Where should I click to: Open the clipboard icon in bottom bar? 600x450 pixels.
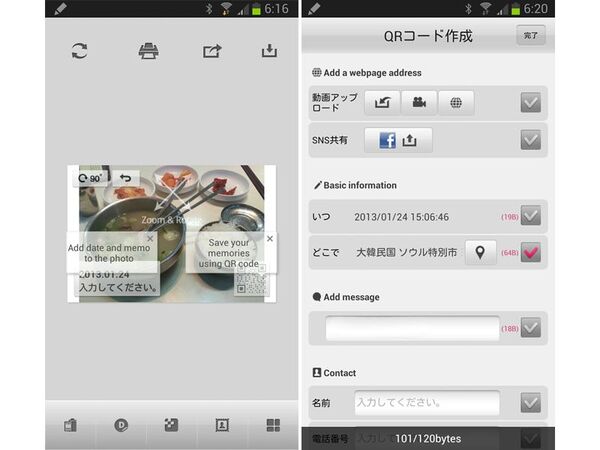70,425
